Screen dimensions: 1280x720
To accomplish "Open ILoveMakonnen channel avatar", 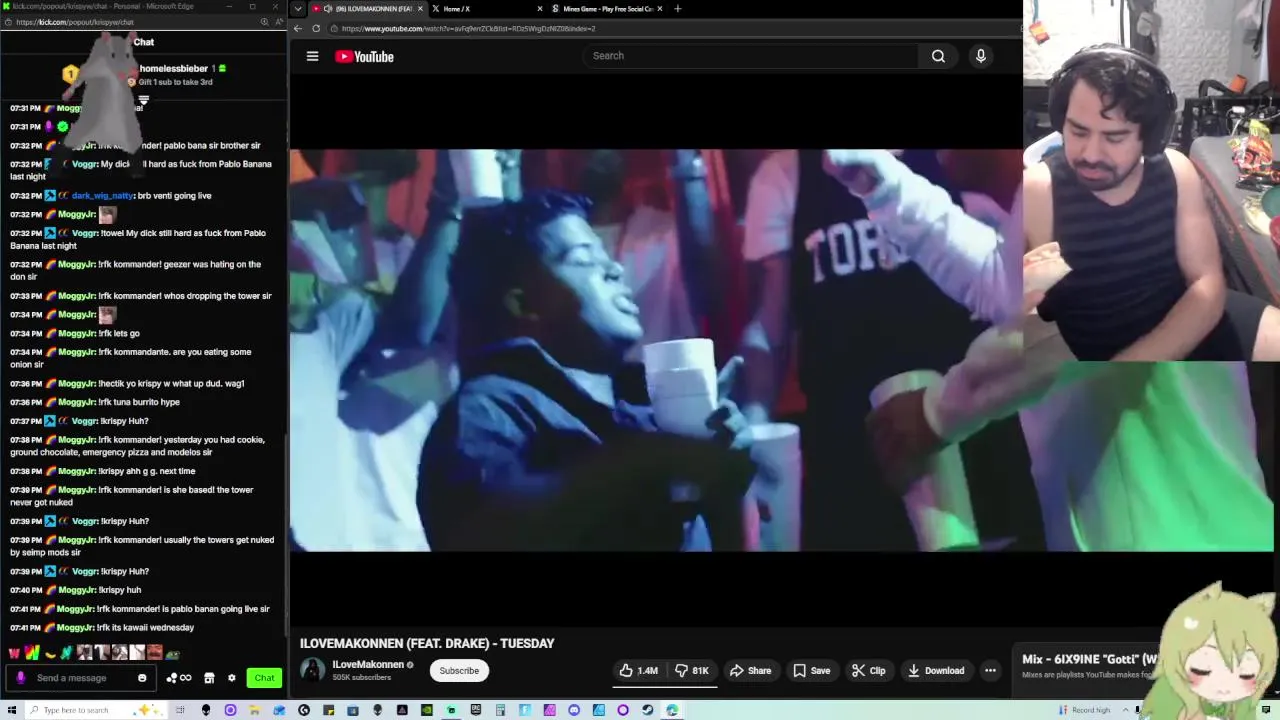I will pos(313,671).
